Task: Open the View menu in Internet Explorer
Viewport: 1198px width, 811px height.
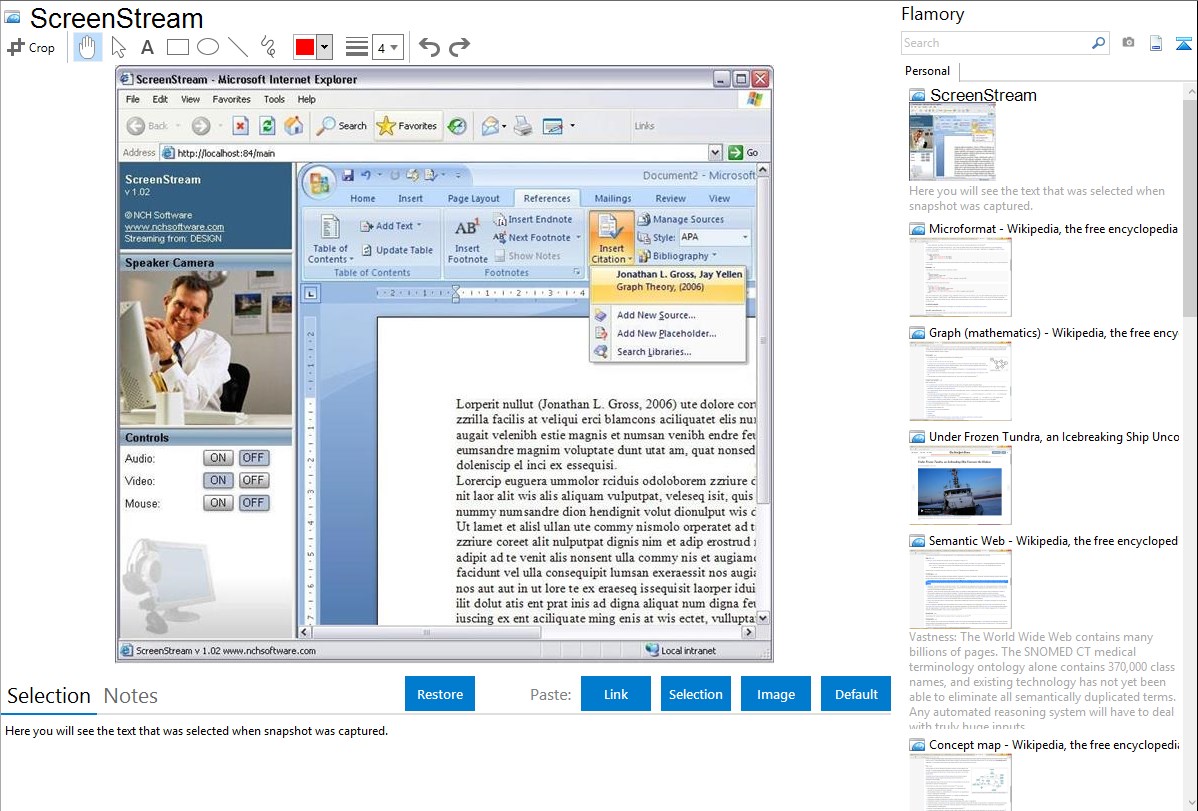Action: click(190, 99)
